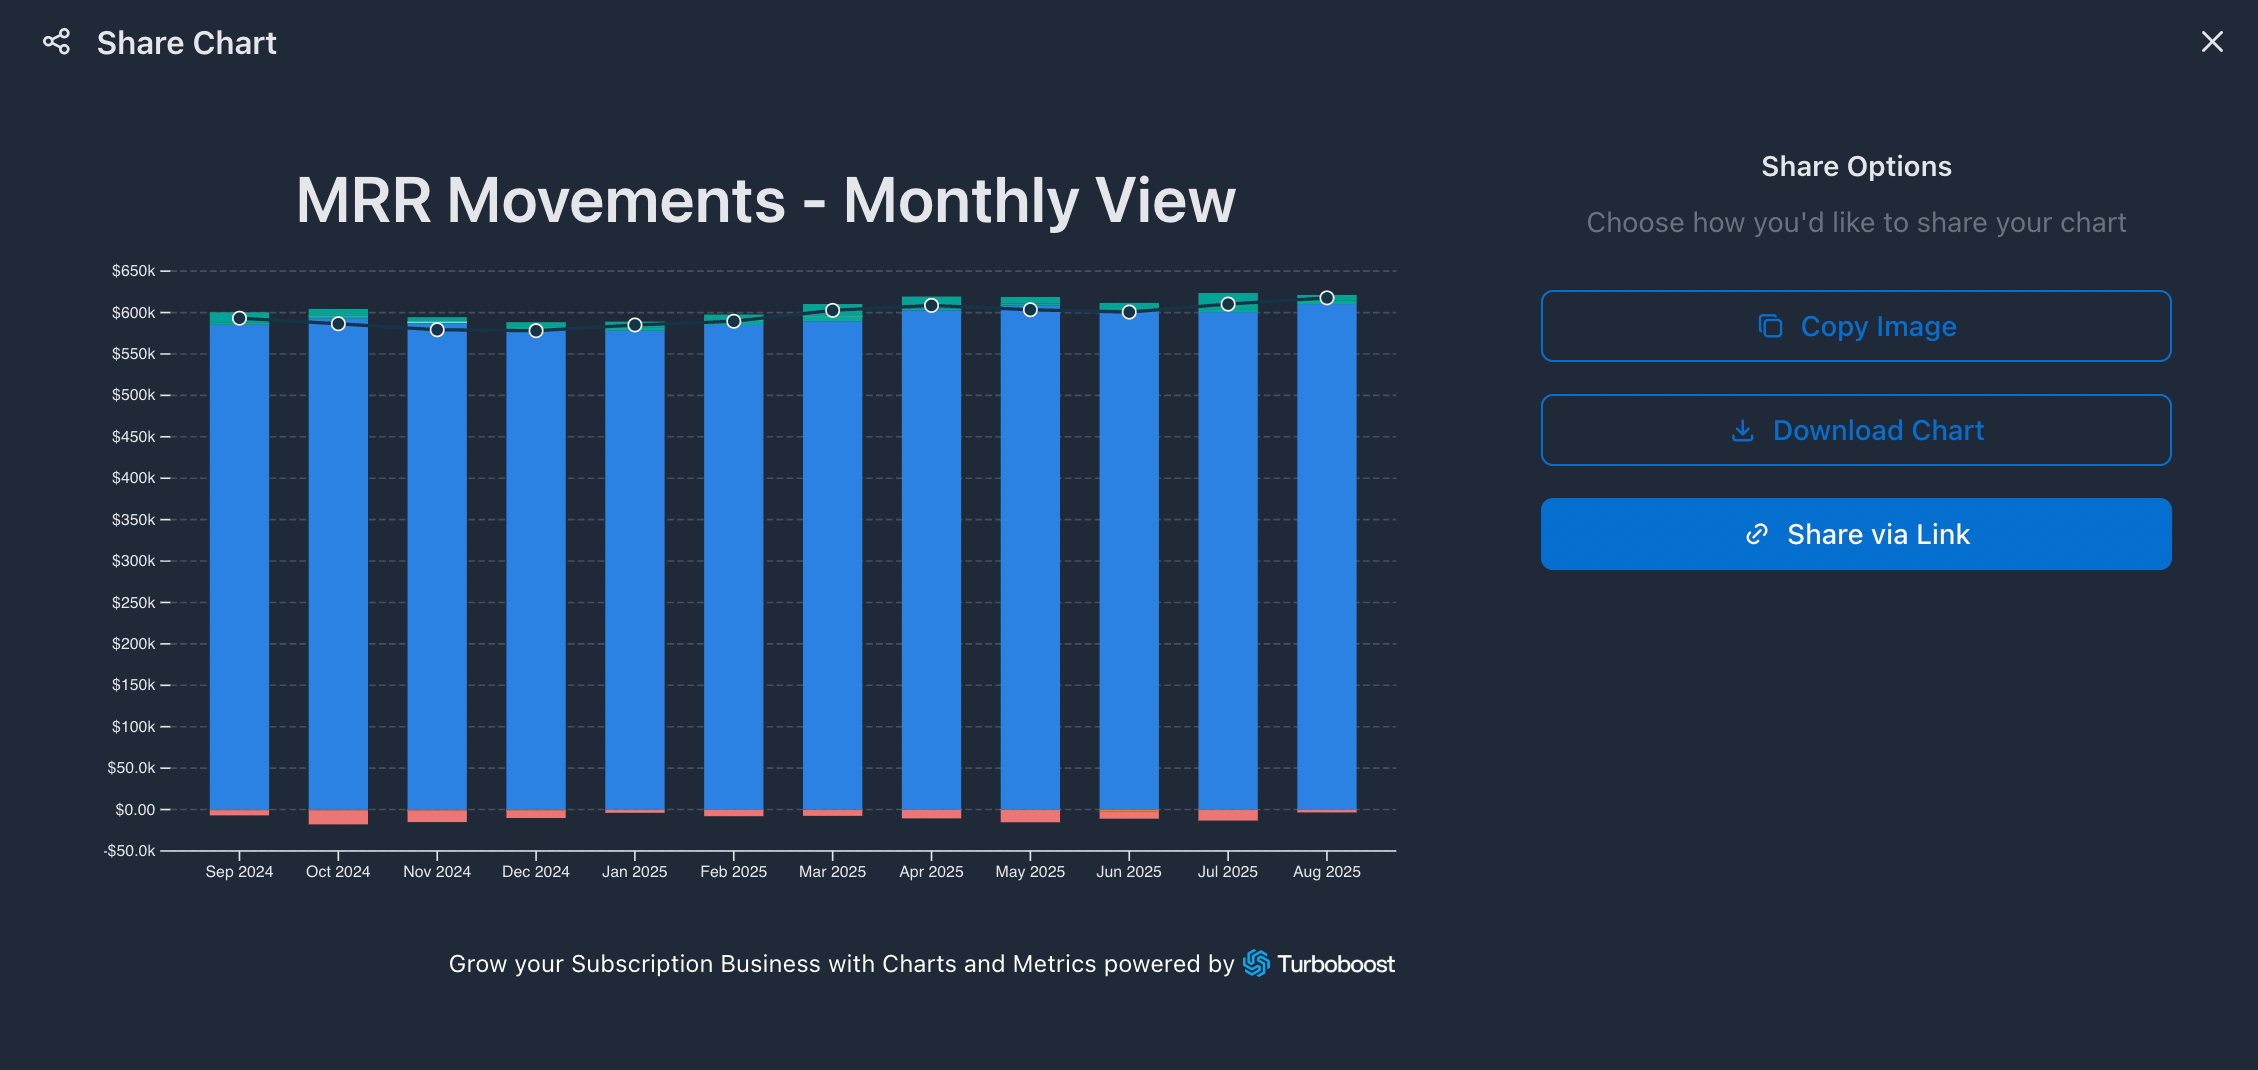This screenshot has width=2258, height=1070.
Task: Pick the Jun 2025 line data point
Action: 1129,312
